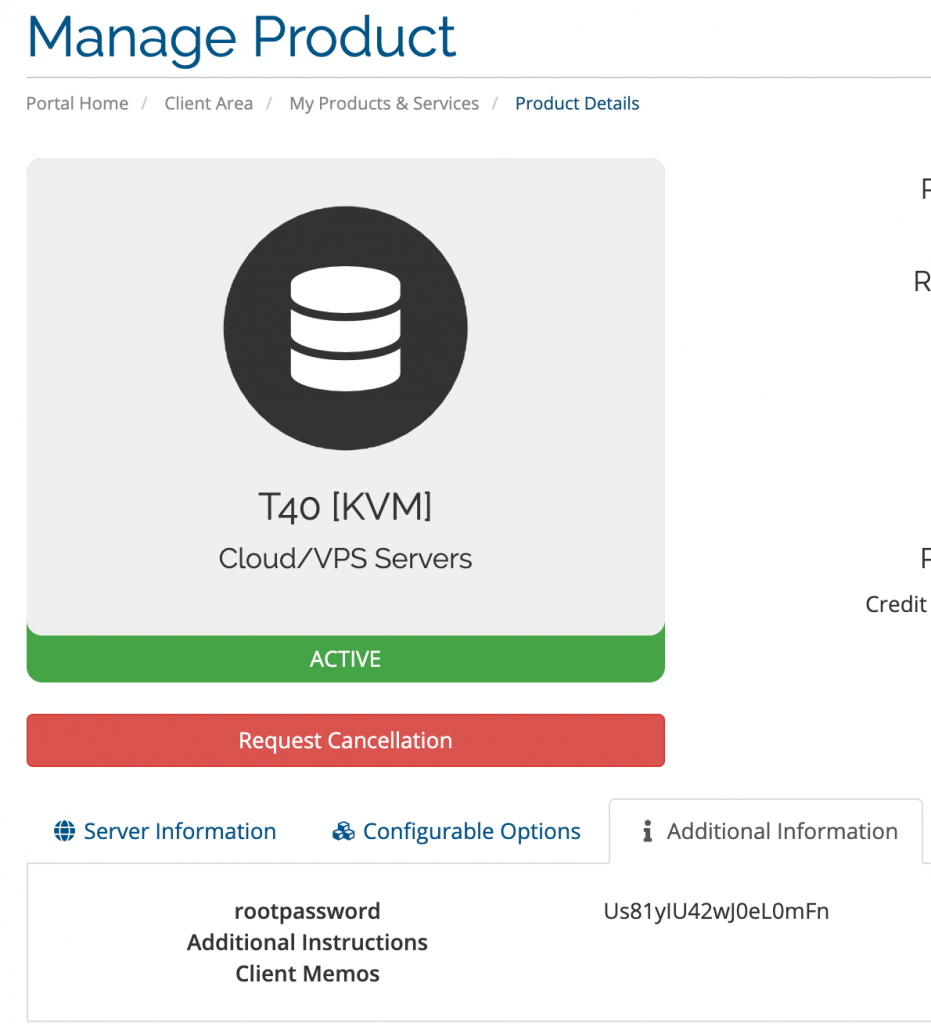Click the globe icon beside Server Information
The image size is (931, 1030).
pyautogui.click(x=65, y=832)
